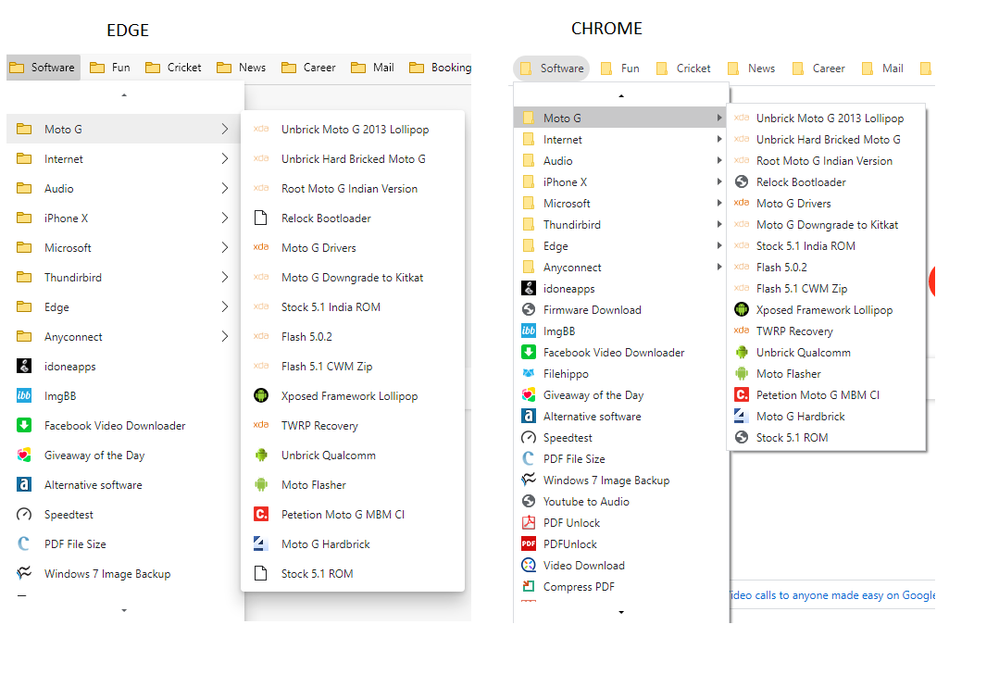The height and width of the screenshot is (674, 999).
Task: Open Moto G Drivers bookmark in Edge
Action: coord(353,247)
